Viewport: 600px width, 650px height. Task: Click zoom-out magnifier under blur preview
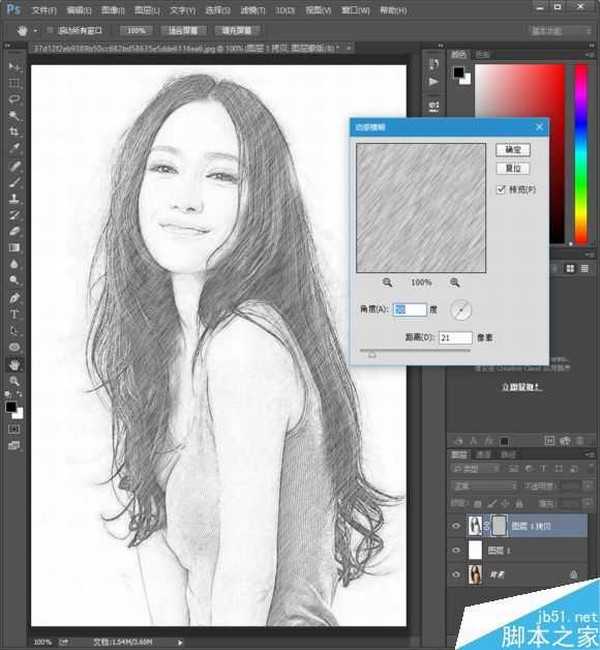[x=387, y=283]
